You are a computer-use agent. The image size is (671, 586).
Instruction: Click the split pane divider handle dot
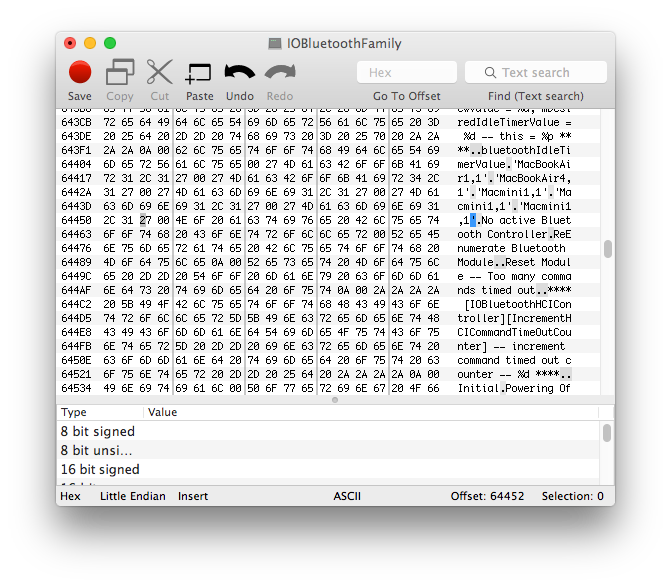point(335,400)
